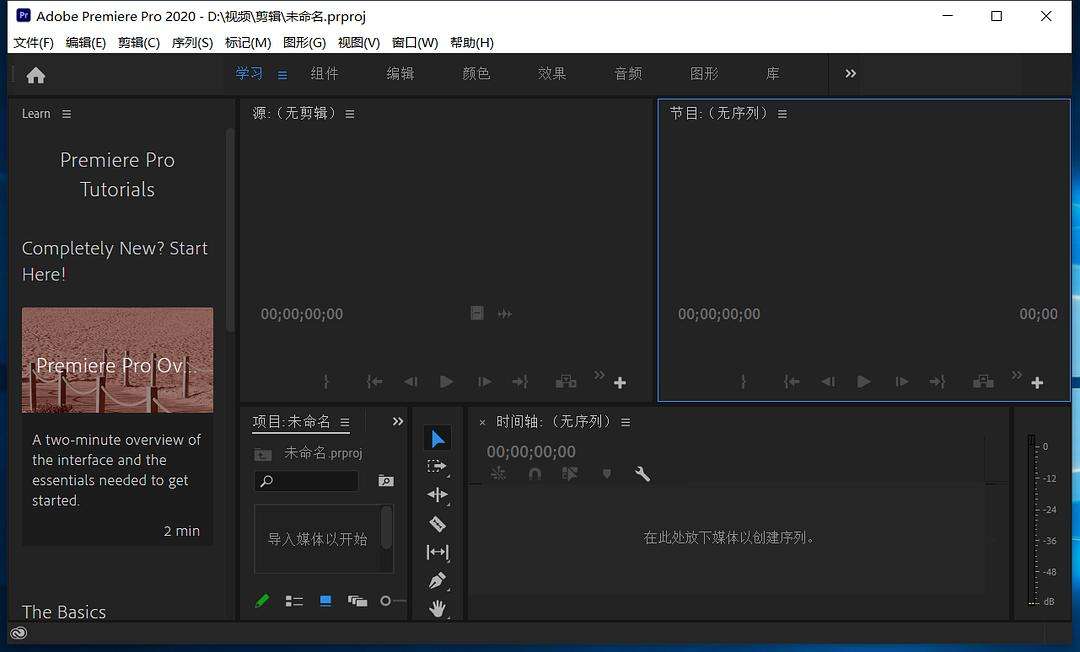Viewport: 1080px width, 652px height.
Task: Toggle snapping with the magnet icon
Action: [535, 473]
